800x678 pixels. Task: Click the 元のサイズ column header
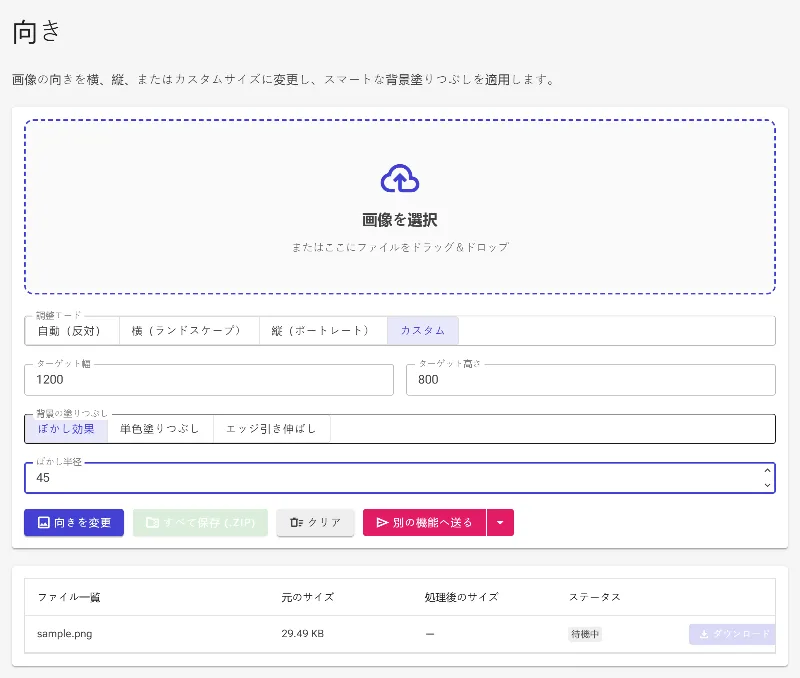[x=308, y=597]
